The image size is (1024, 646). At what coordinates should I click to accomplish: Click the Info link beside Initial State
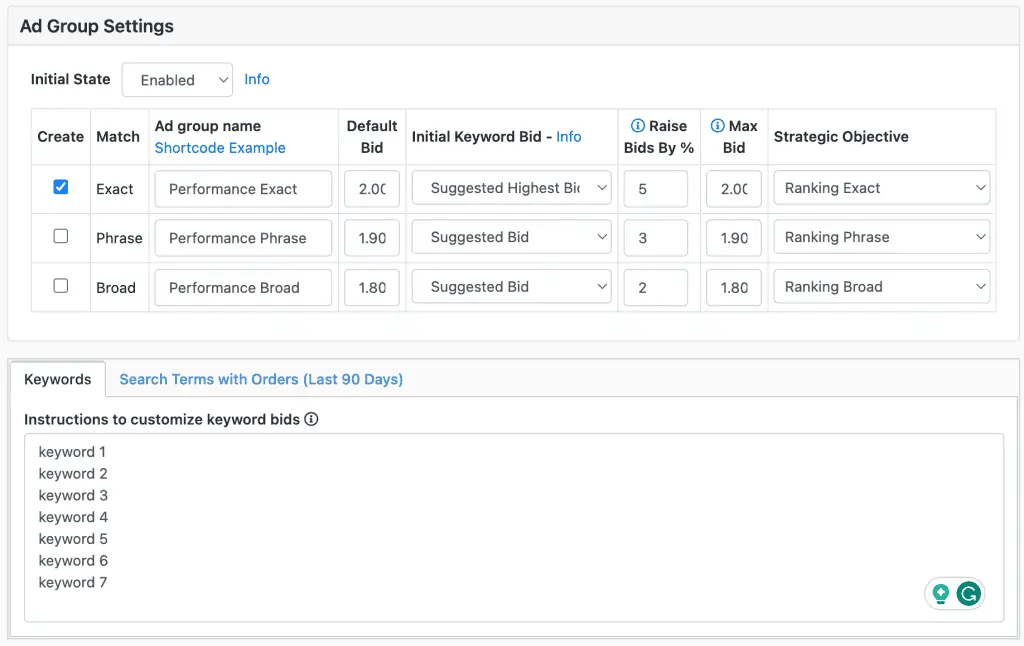click(256, 79)
